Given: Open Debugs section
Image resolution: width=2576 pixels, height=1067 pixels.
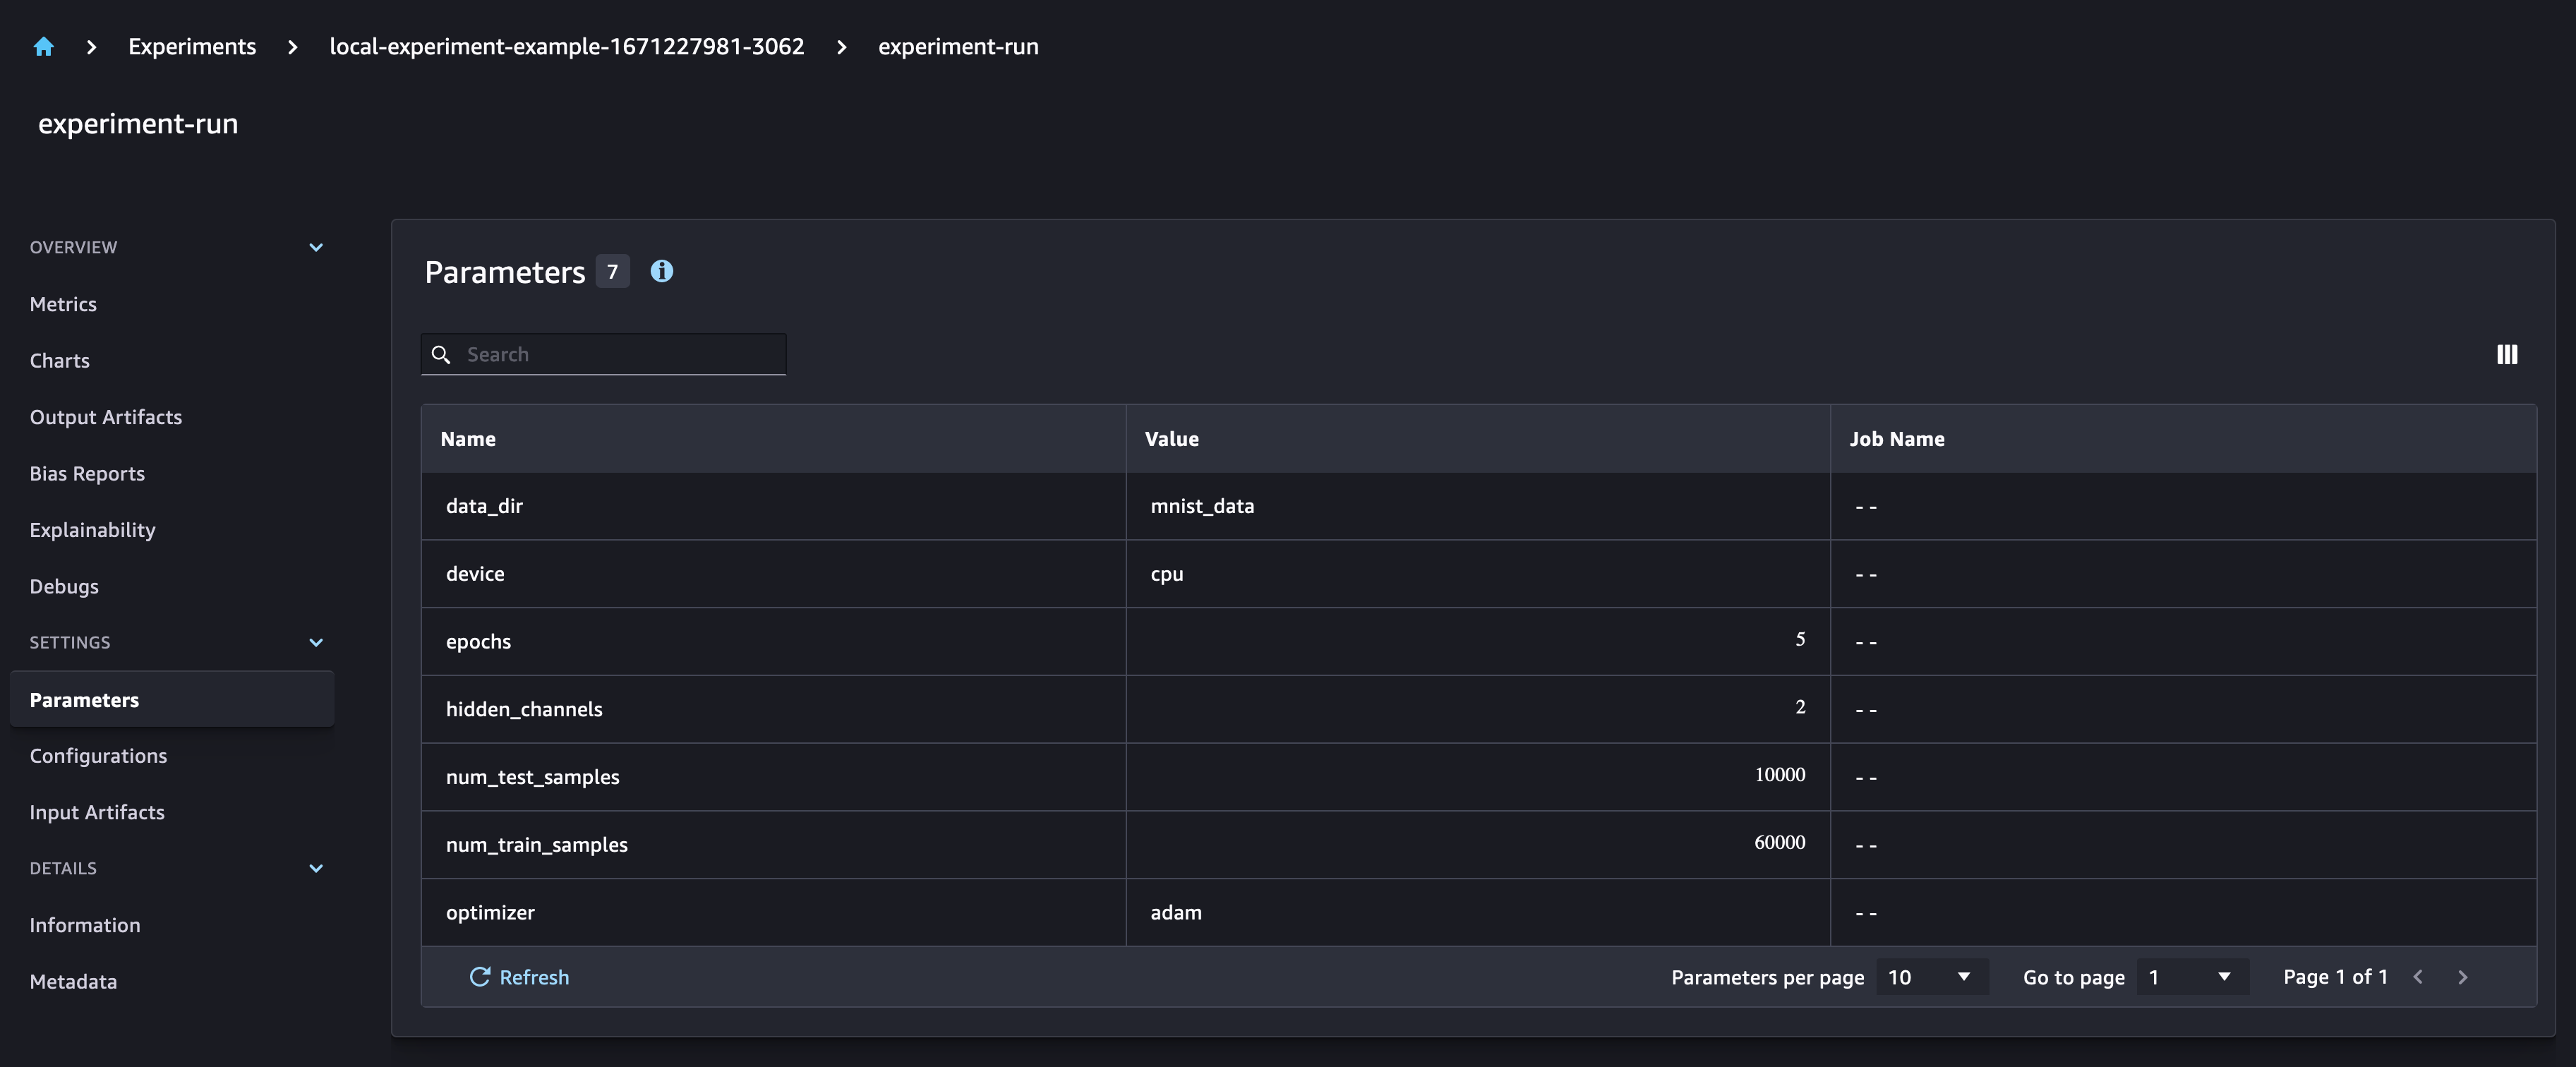Looking at the screenshot, I should tap(64, 587).
